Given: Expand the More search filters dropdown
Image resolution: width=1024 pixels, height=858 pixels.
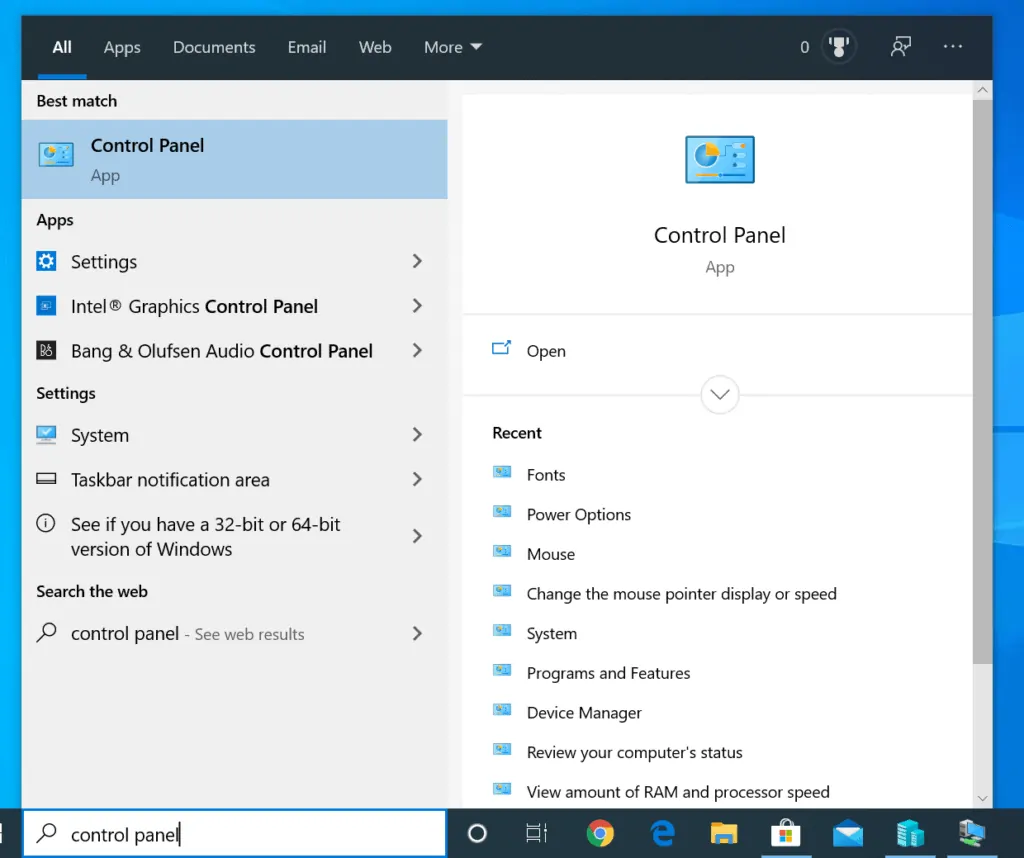Looking at the screenshot, I should (452, 47).
